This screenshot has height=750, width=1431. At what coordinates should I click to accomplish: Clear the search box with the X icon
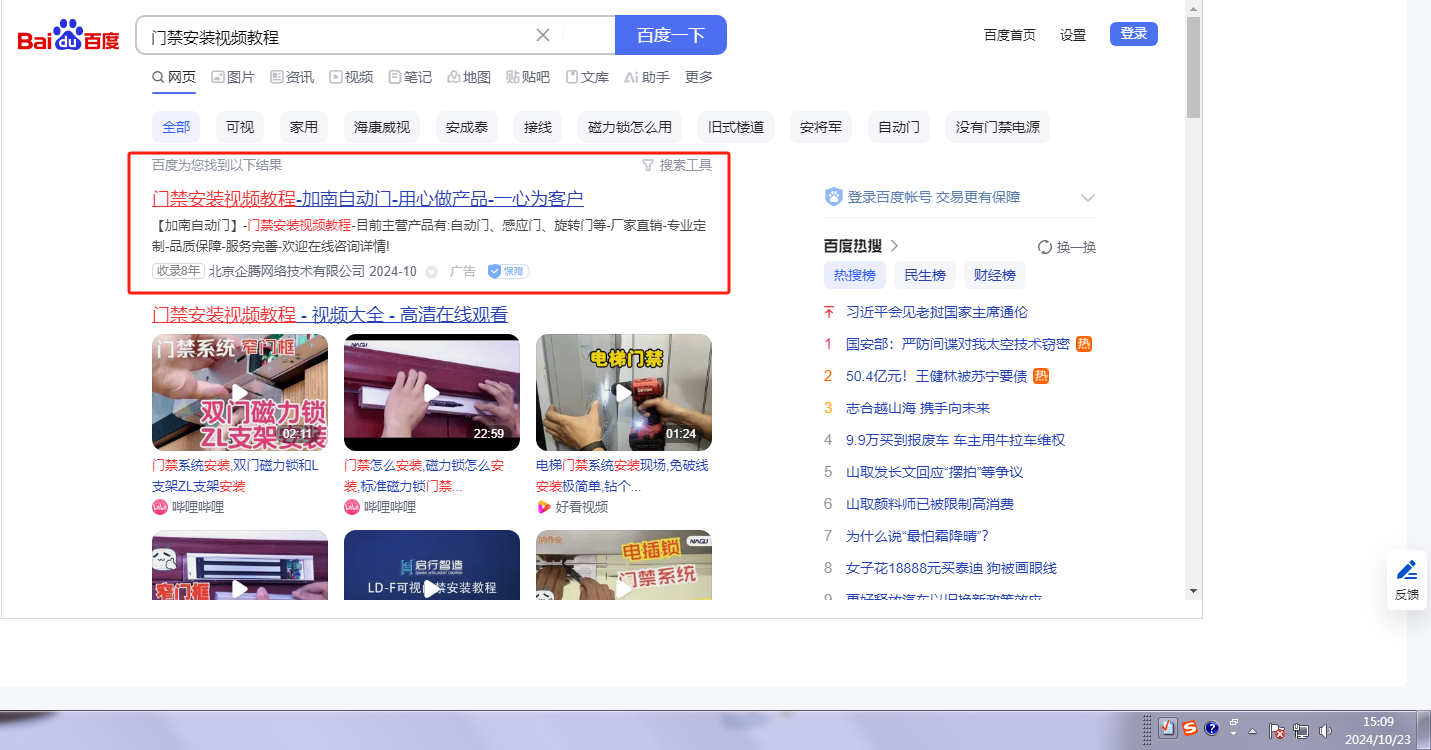point(543,35)
